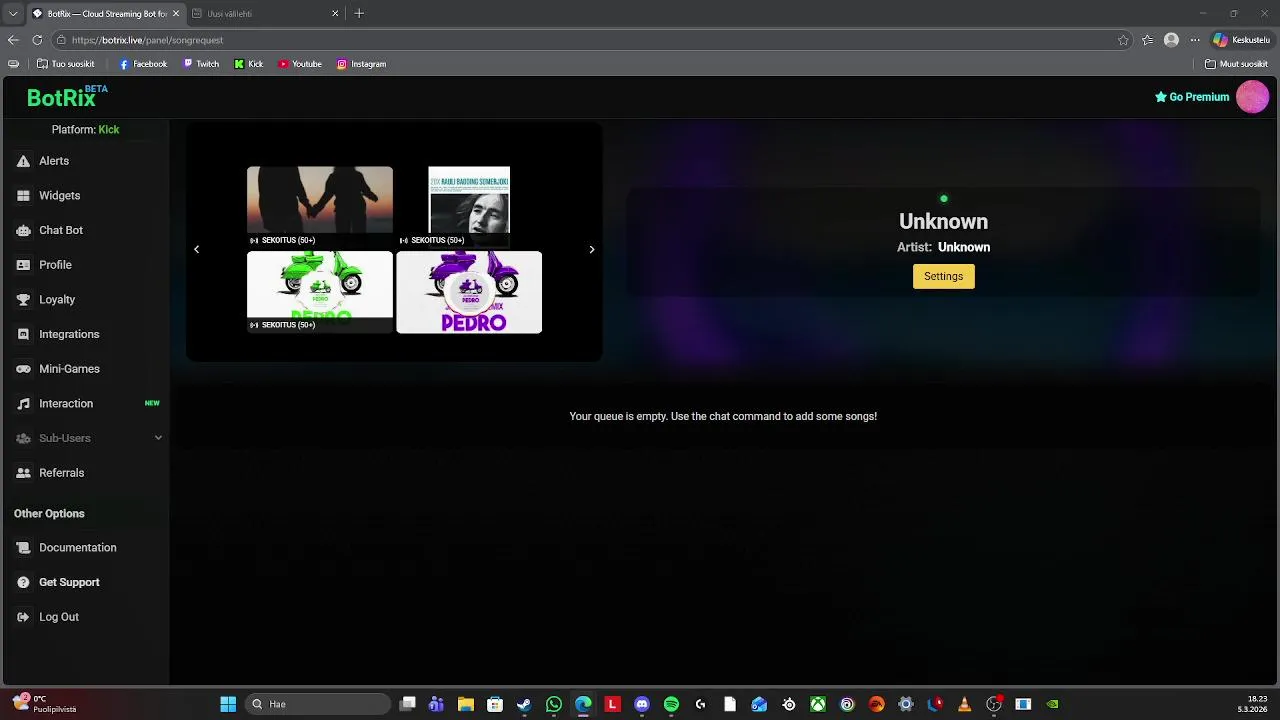The width and height of the screenshot is (1280, 720).
Task: Open the Muut suosikit bookmarks folder
Action: [1237, 64]
